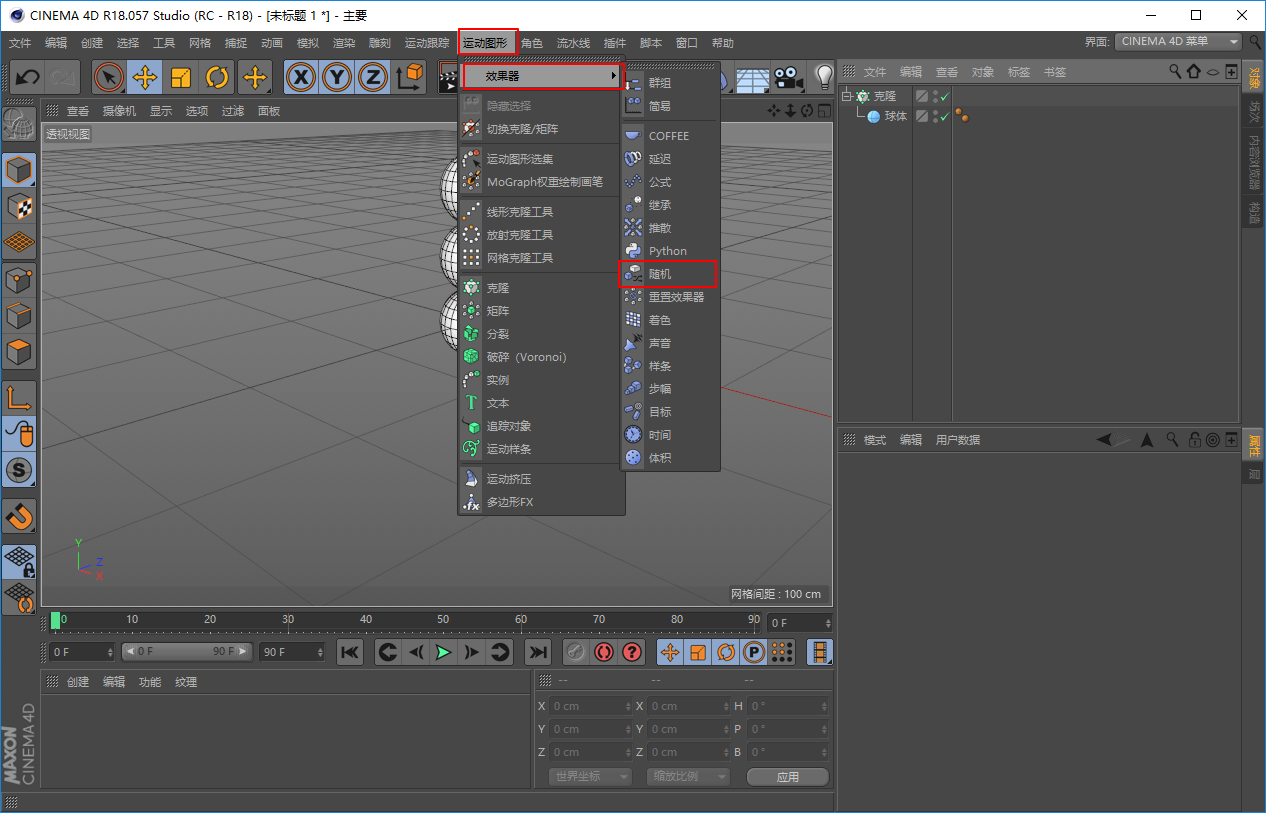Open the interface layout dropdown CINEMA 4D 菜单
This screenshot has height=813, width=1266.
[1179, 42]
